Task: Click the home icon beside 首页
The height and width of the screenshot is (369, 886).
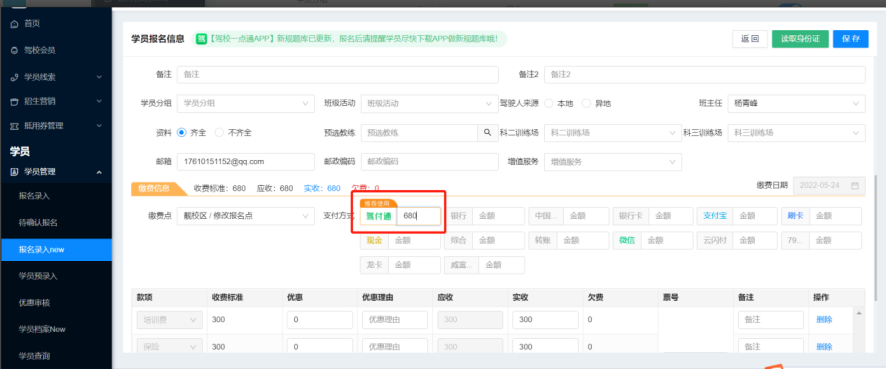Action: pos(15,24)
